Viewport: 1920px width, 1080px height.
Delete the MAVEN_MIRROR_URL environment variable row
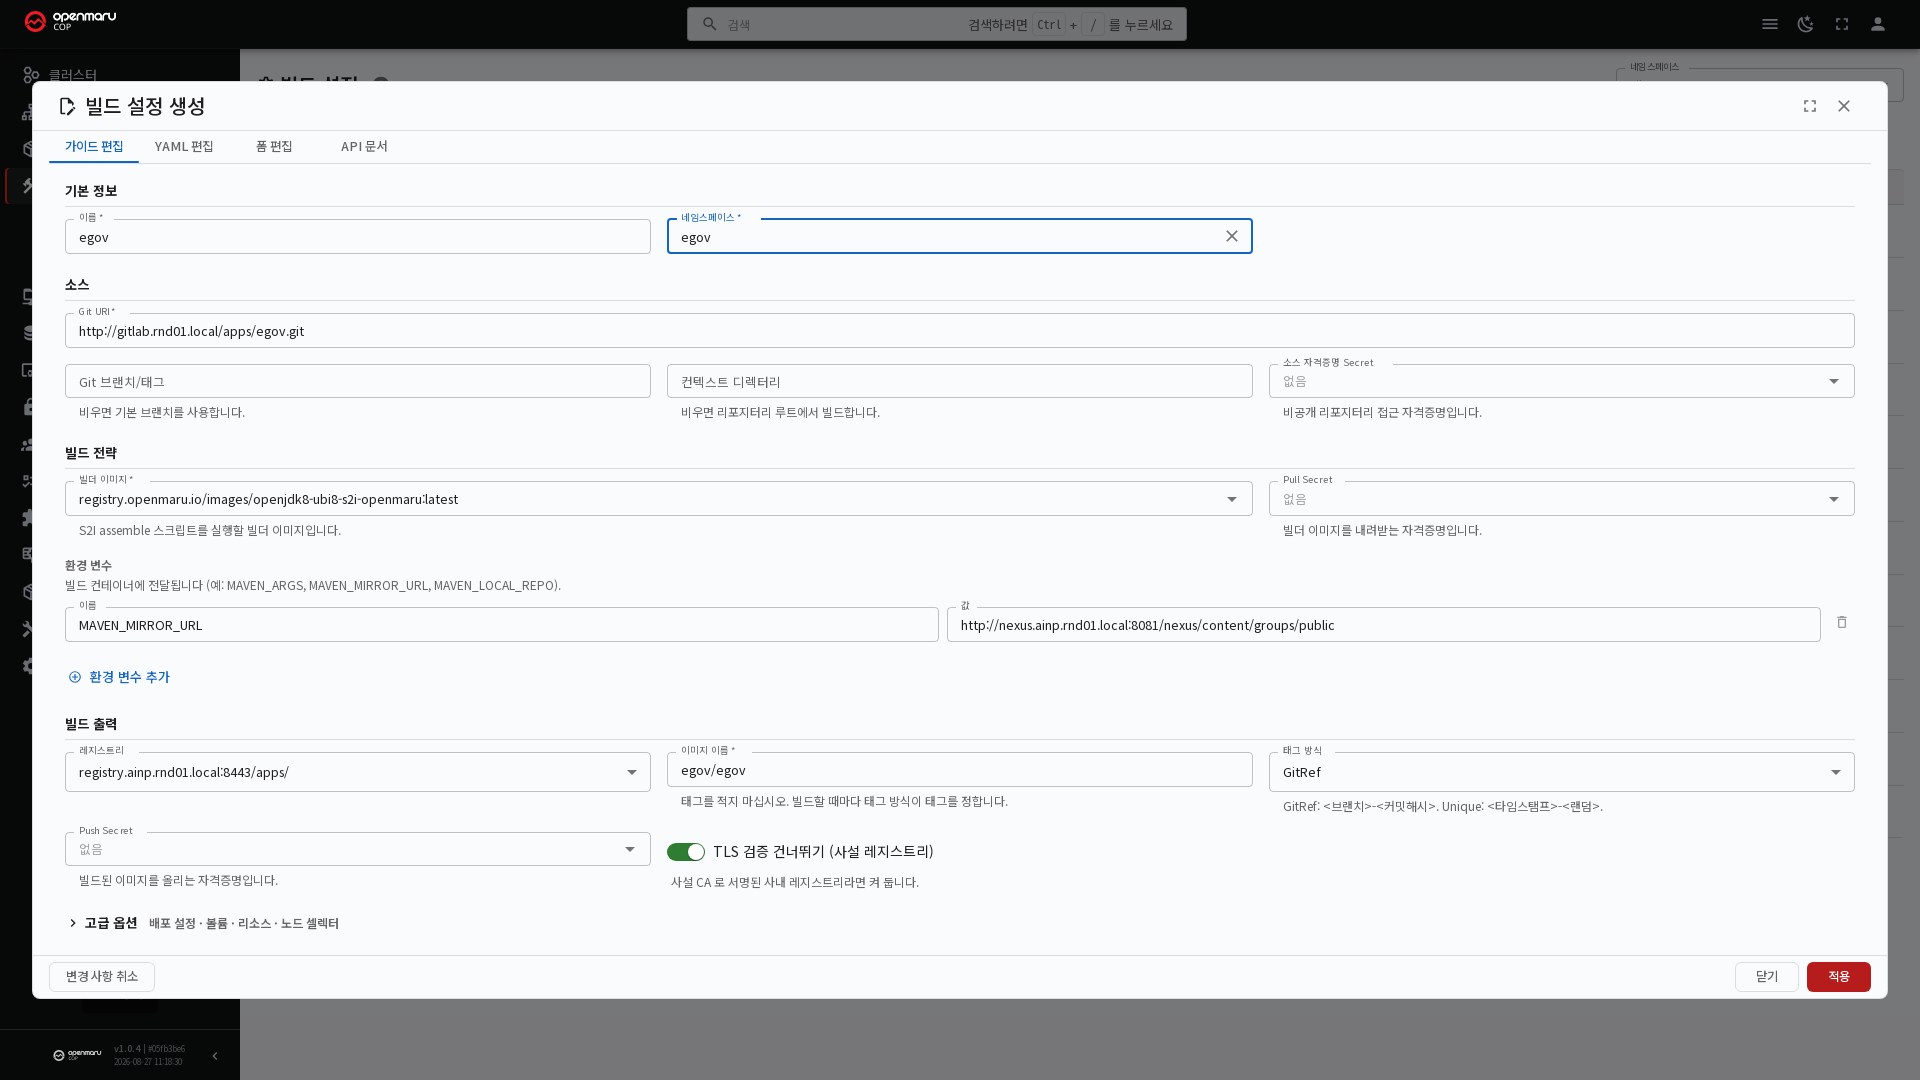tap(1842, 622)
